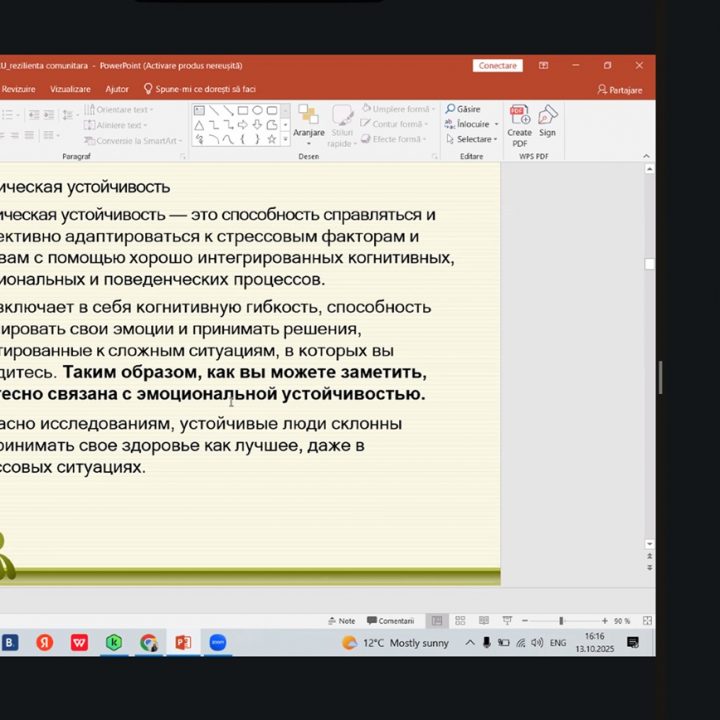The height and width of the screenshot is (720, 720).
Task: Click the Conectare sign-in button
Action: click(497, 66)
